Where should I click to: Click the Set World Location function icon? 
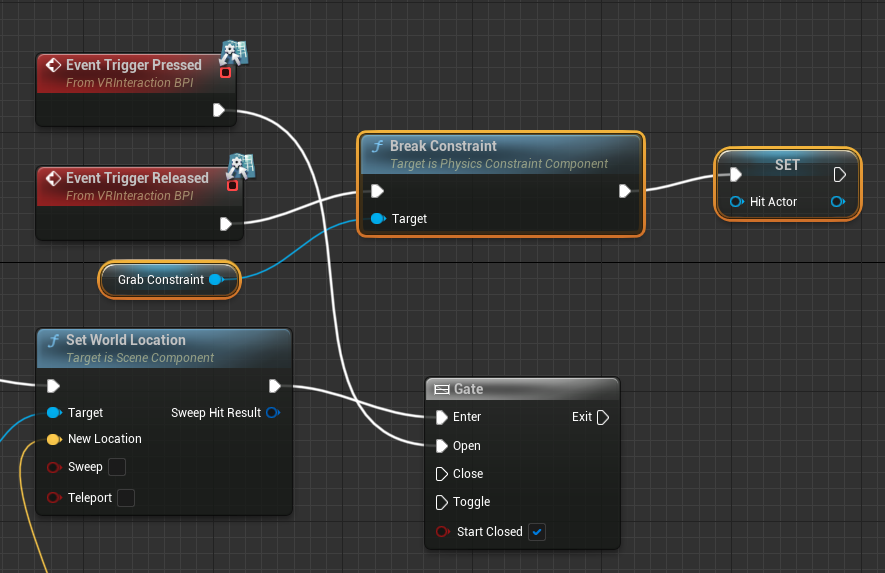pos(54,341)
